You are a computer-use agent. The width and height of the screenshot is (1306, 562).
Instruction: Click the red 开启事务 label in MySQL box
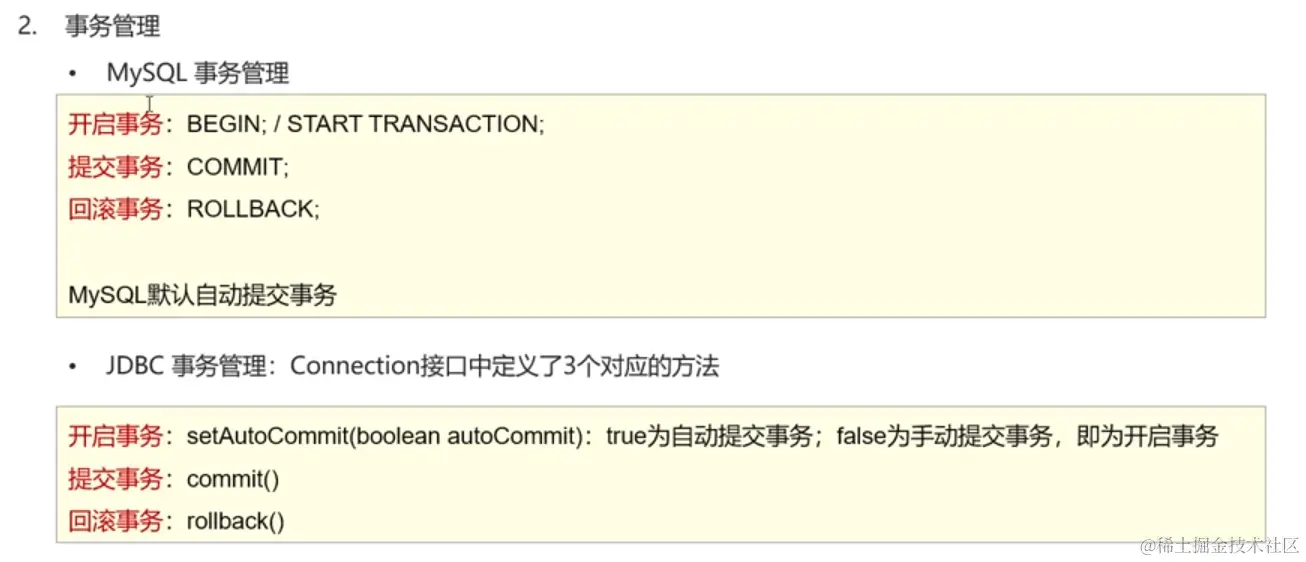click(115, 124)
